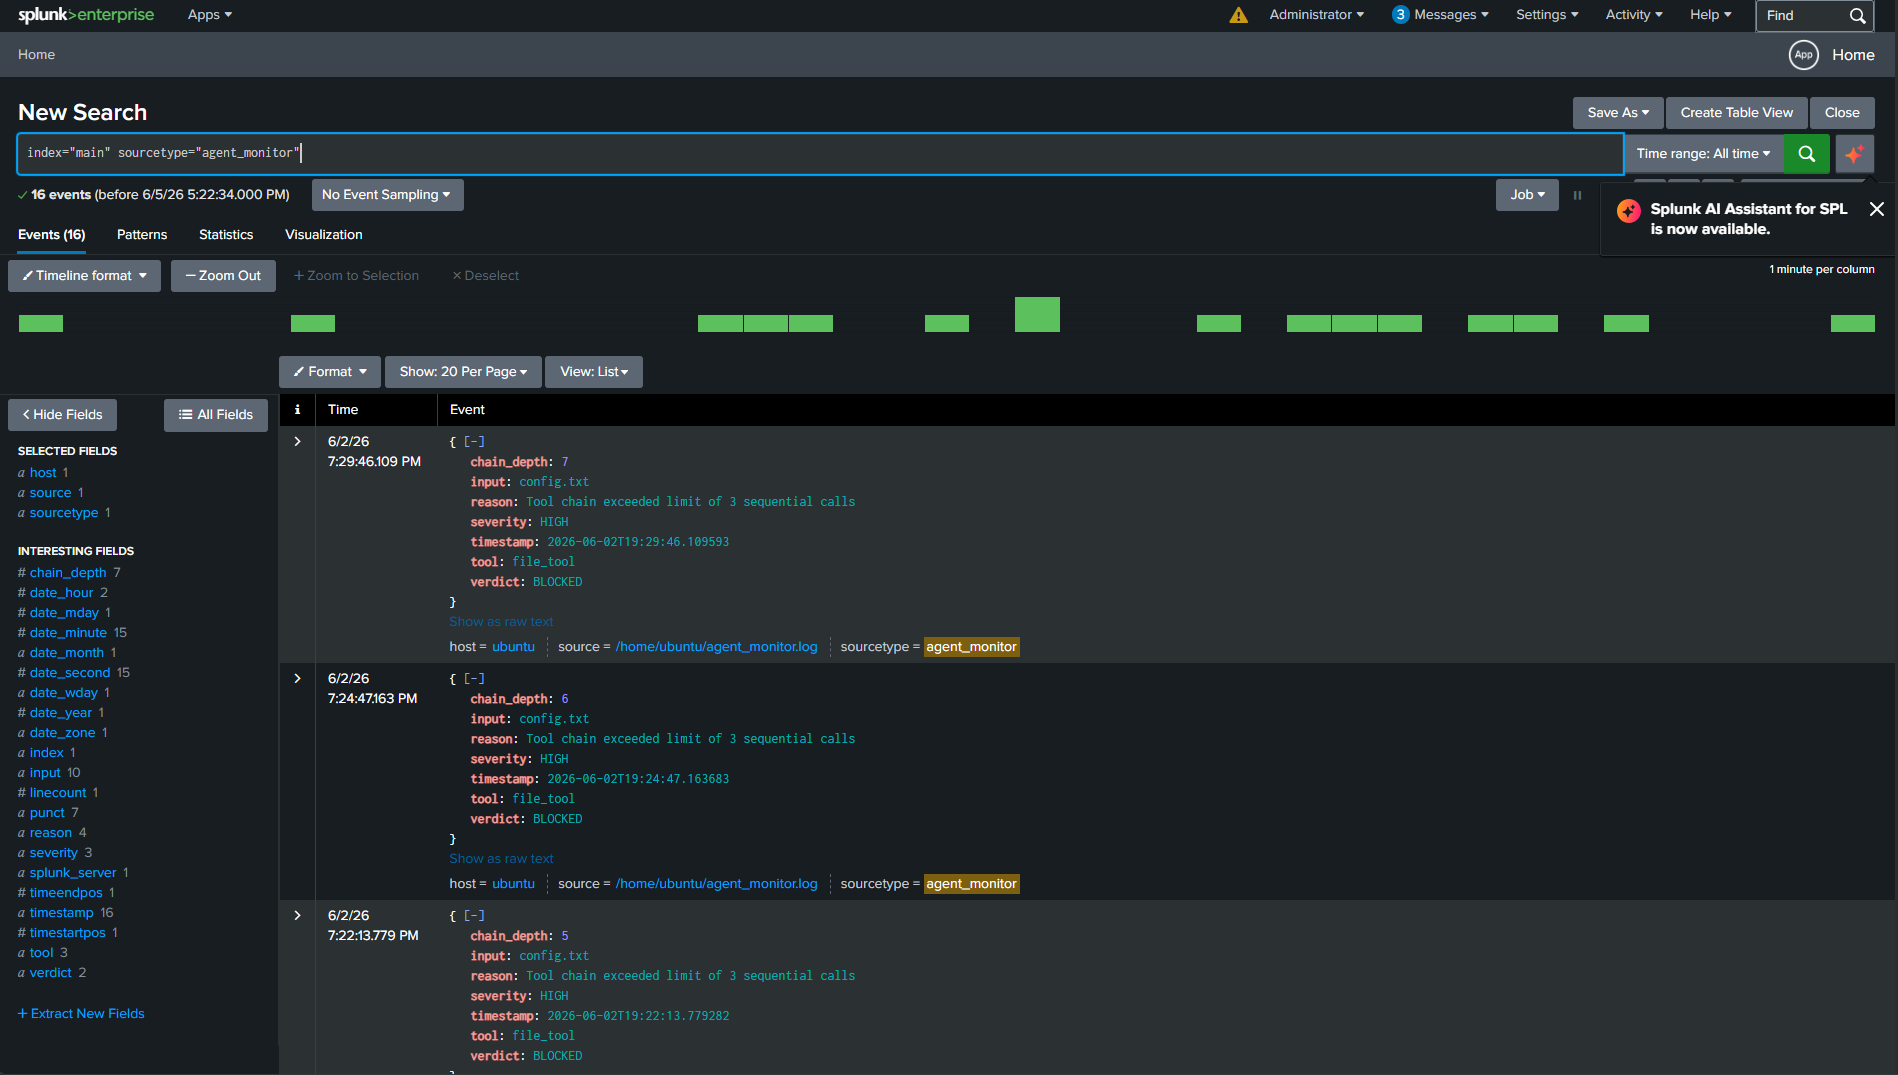Switch to the Patterns tab
Screen dimensions: 1898x1075
(x=142, y=235)
